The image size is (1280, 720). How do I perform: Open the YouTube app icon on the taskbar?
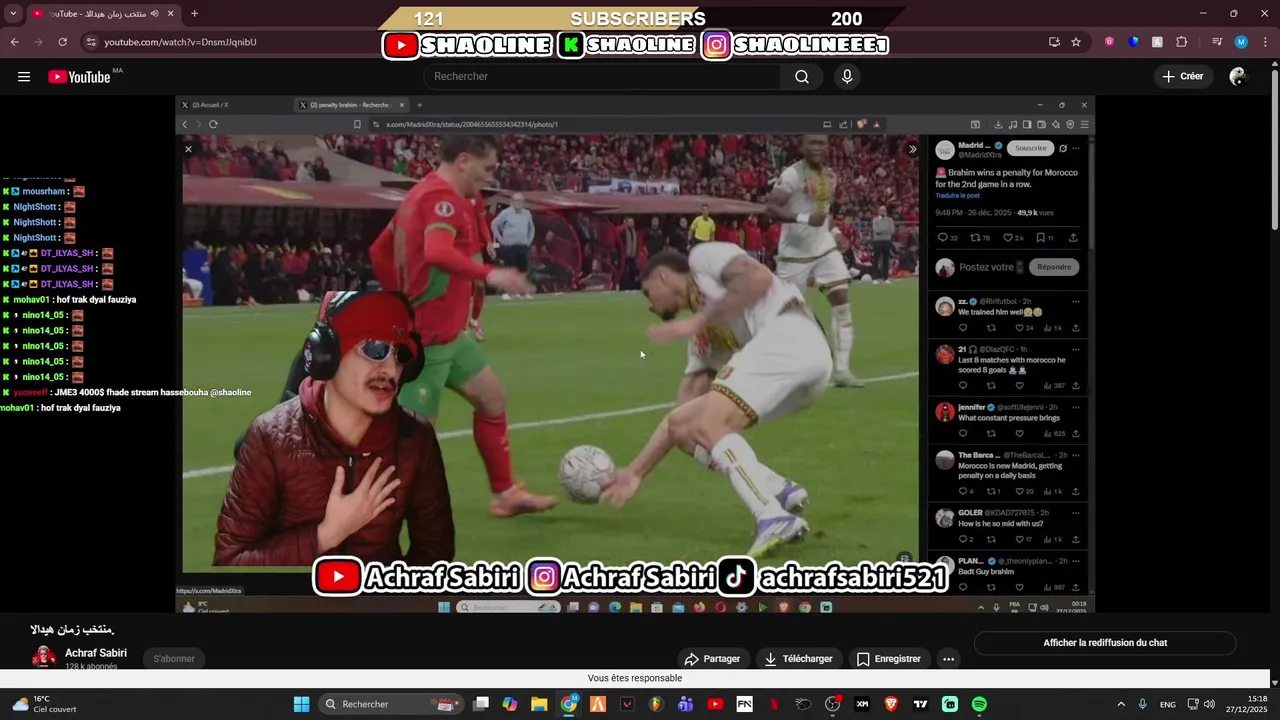coord(715,704)
